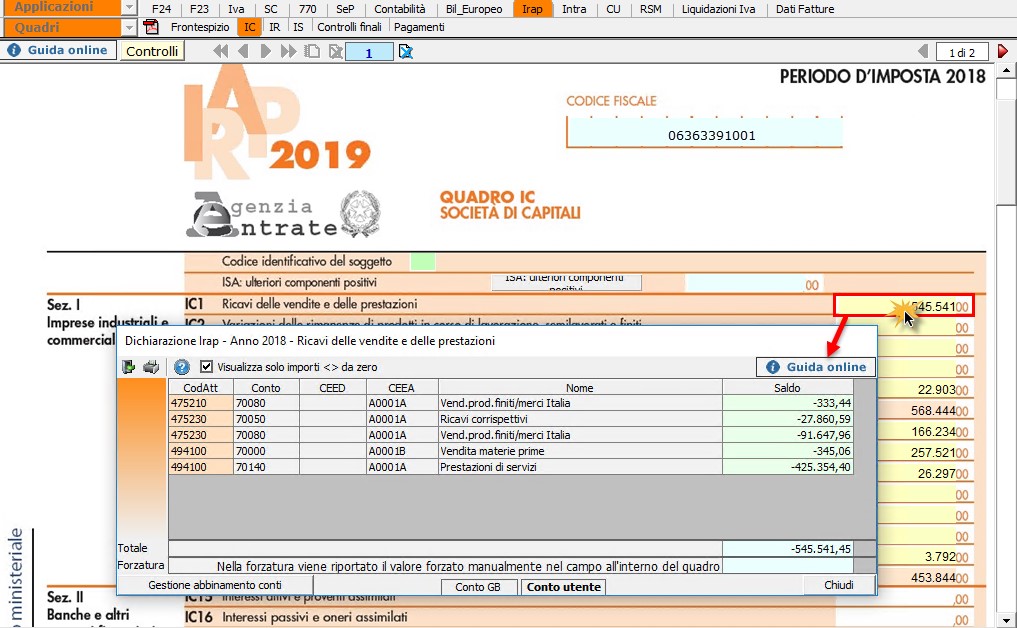Click the ISA: ulteriori componenti positivi button

tap(566, 282)
